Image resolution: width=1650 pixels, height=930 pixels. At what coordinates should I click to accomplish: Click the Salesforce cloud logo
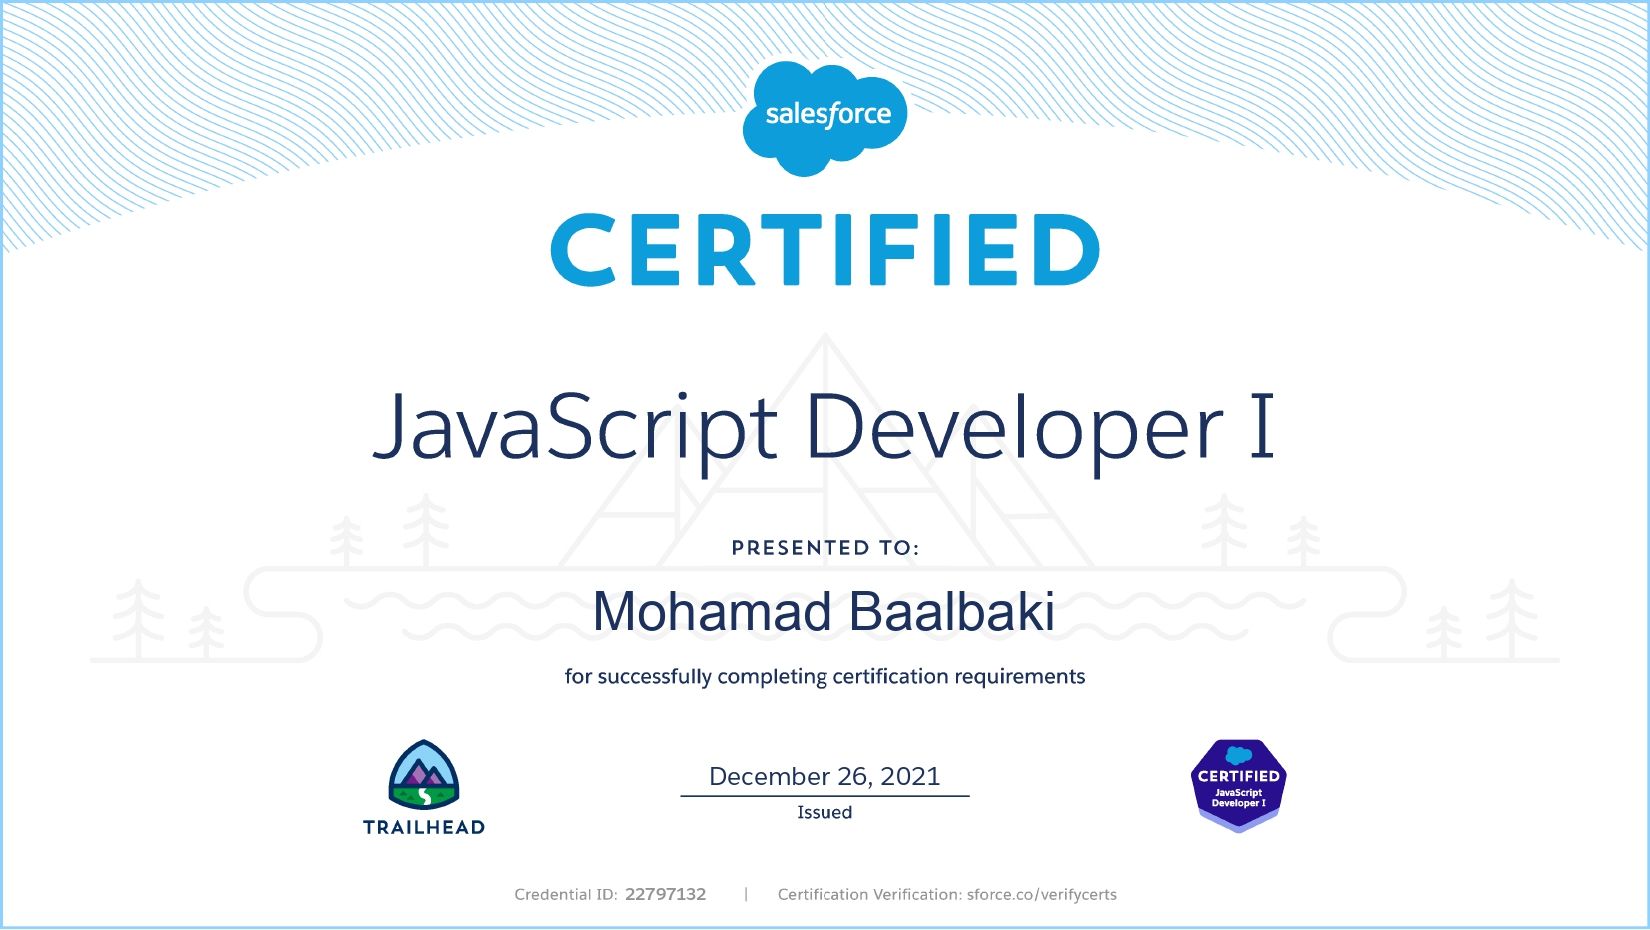coord(825,118)
